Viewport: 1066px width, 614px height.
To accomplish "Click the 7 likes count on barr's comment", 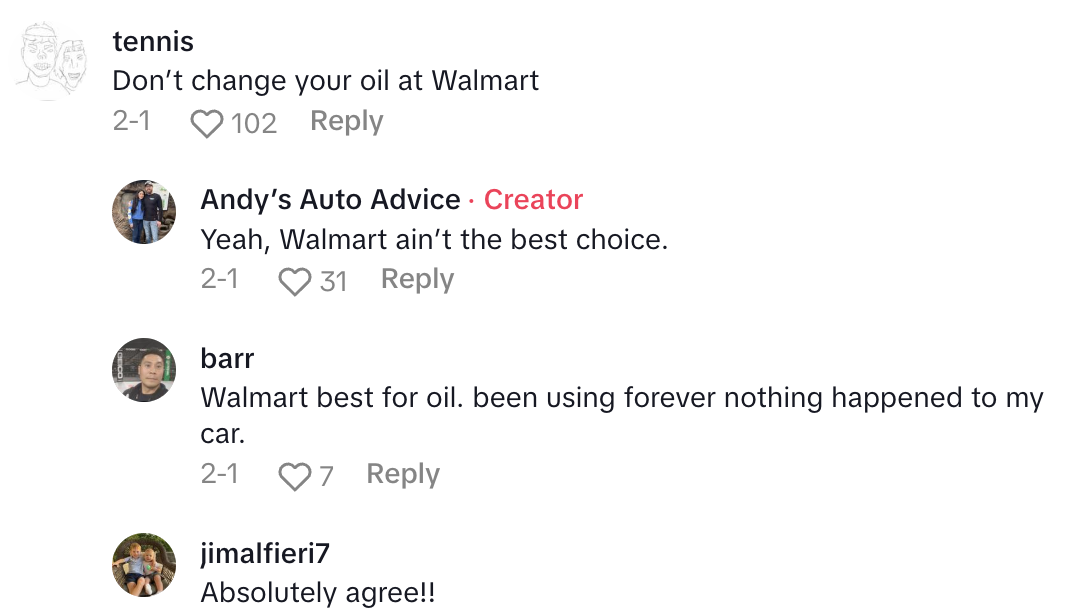I will coord(326,475).
